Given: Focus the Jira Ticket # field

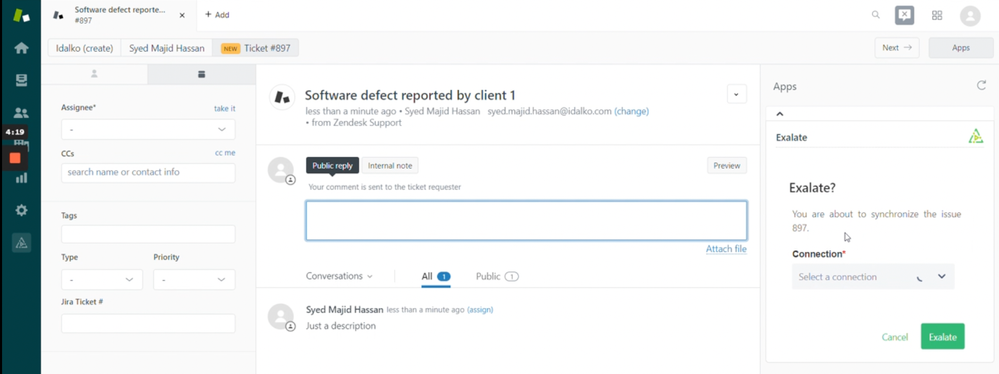Looking at the screenshot, I should [148, 324].
